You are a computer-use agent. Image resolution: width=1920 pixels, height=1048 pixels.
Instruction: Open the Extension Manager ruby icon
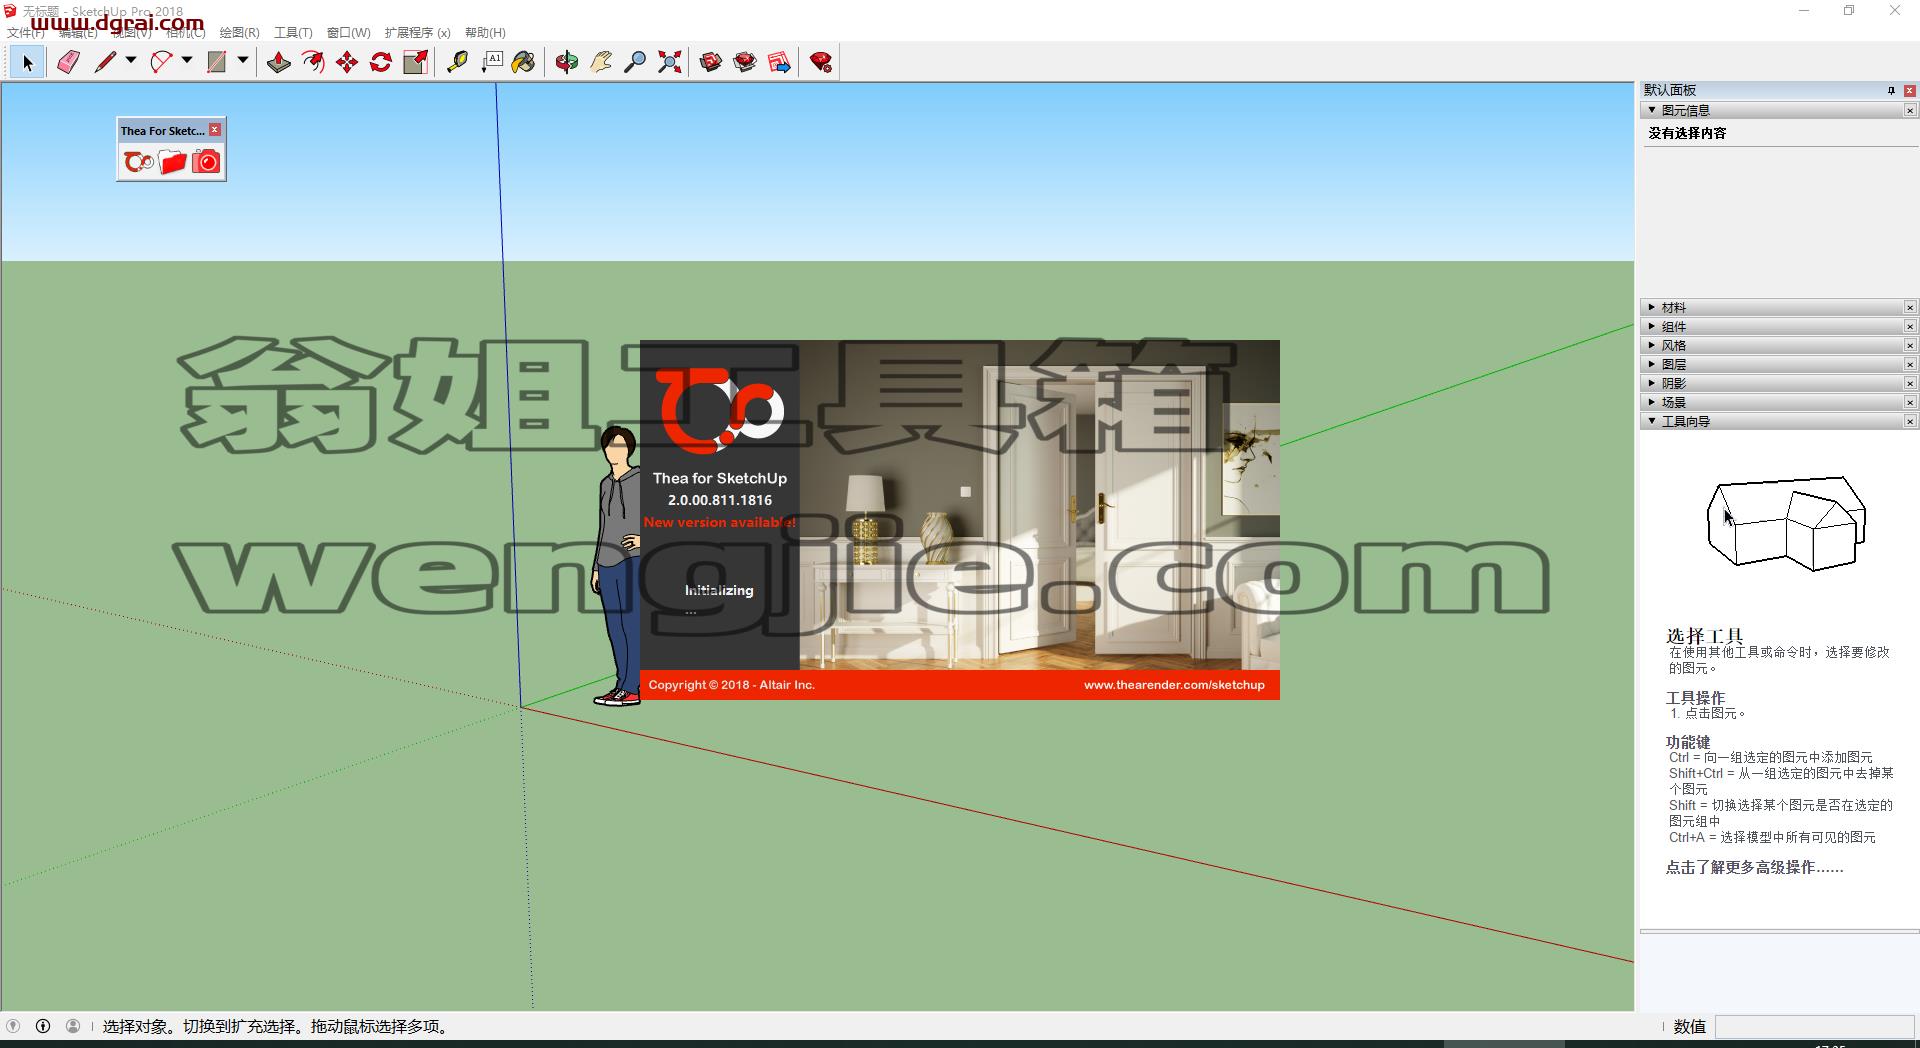pos(821,62)
